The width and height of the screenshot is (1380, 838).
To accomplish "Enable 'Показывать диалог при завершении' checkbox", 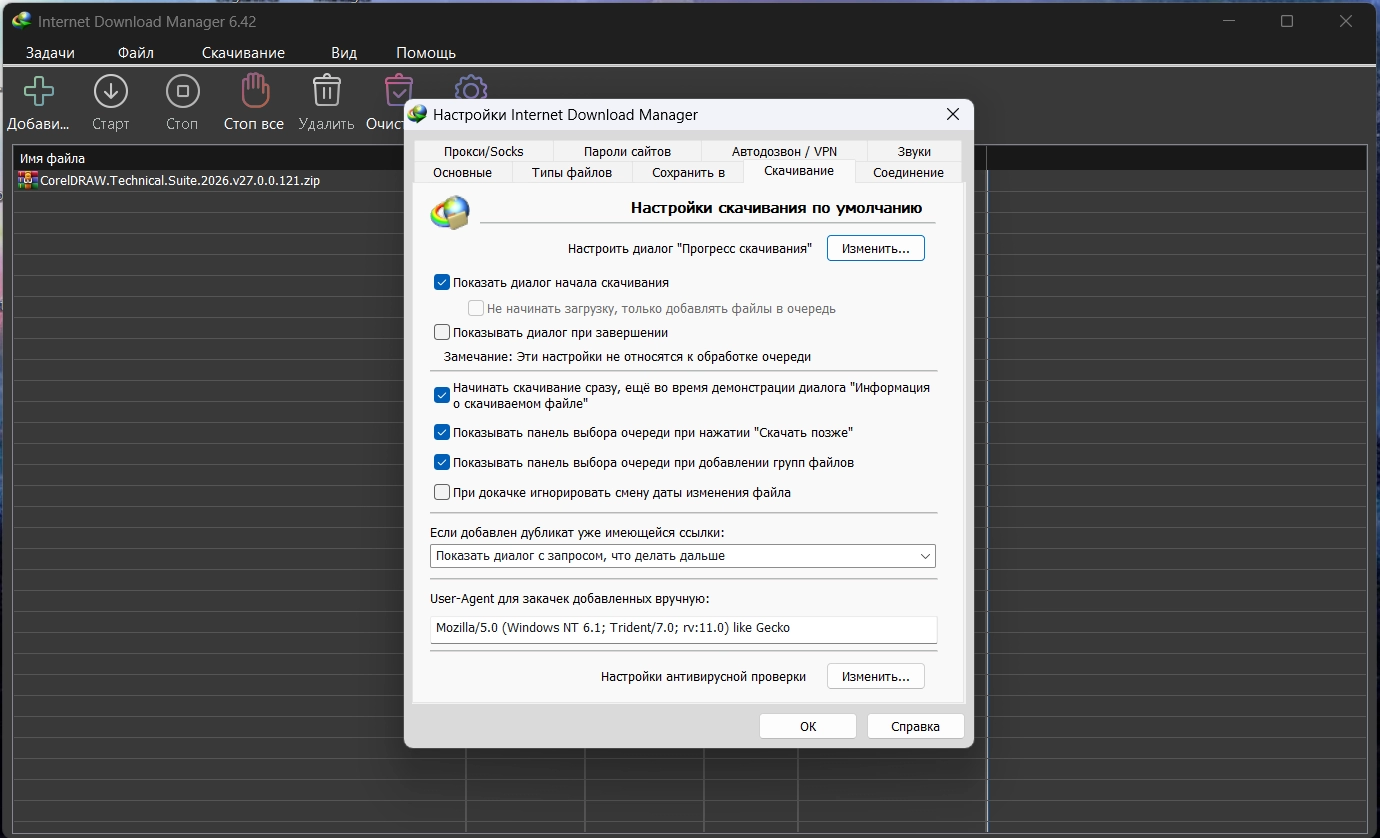I will click(442, 332).
